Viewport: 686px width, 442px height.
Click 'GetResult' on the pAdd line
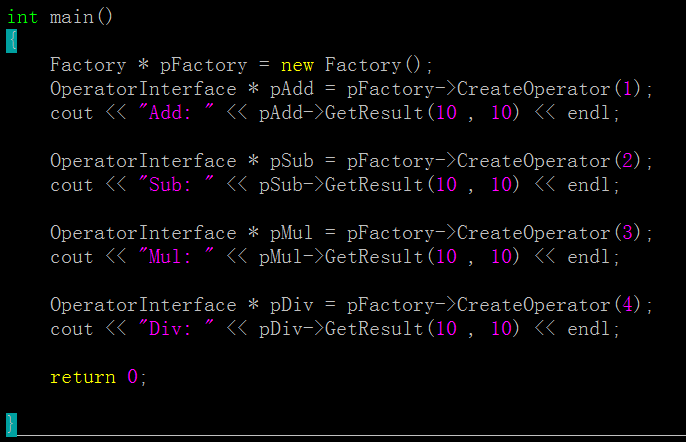(x=374, y=113)
